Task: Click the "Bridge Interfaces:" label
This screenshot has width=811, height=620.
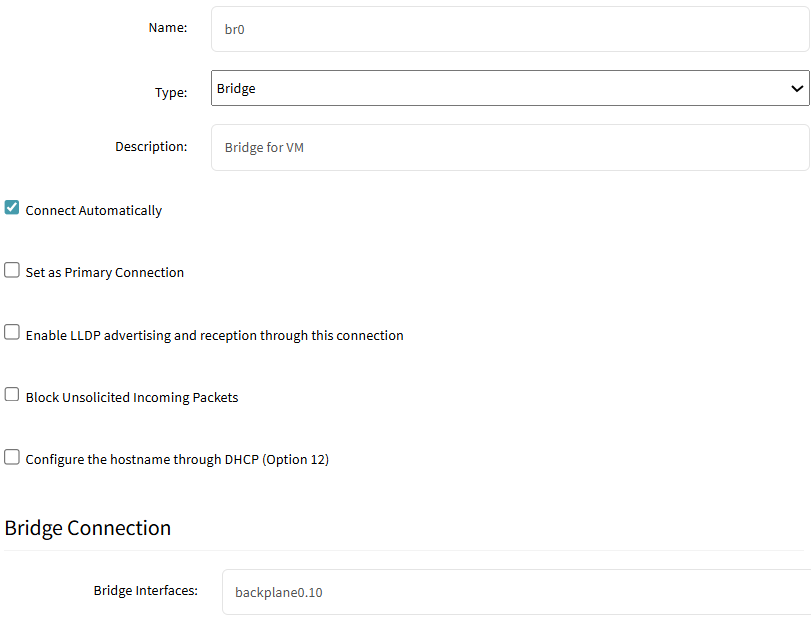Action: tap(145, 591)
